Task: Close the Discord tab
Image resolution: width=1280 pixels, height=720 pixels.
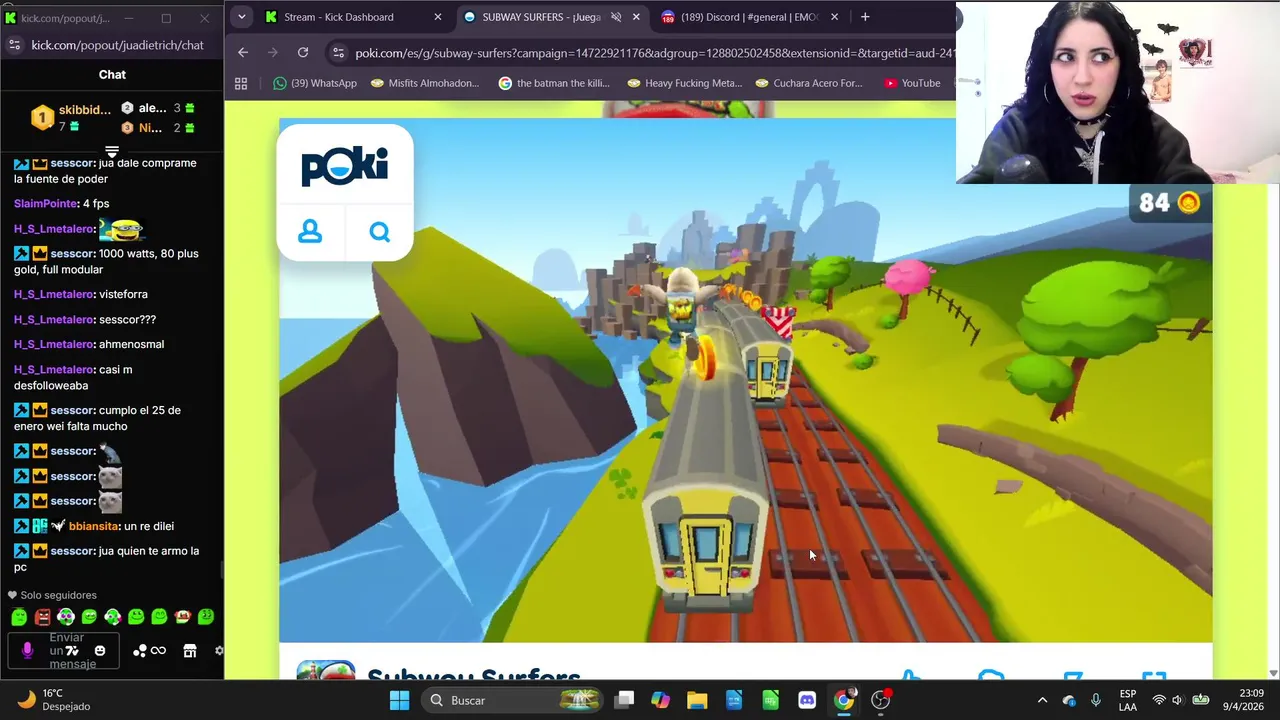Action: point(834,17)
